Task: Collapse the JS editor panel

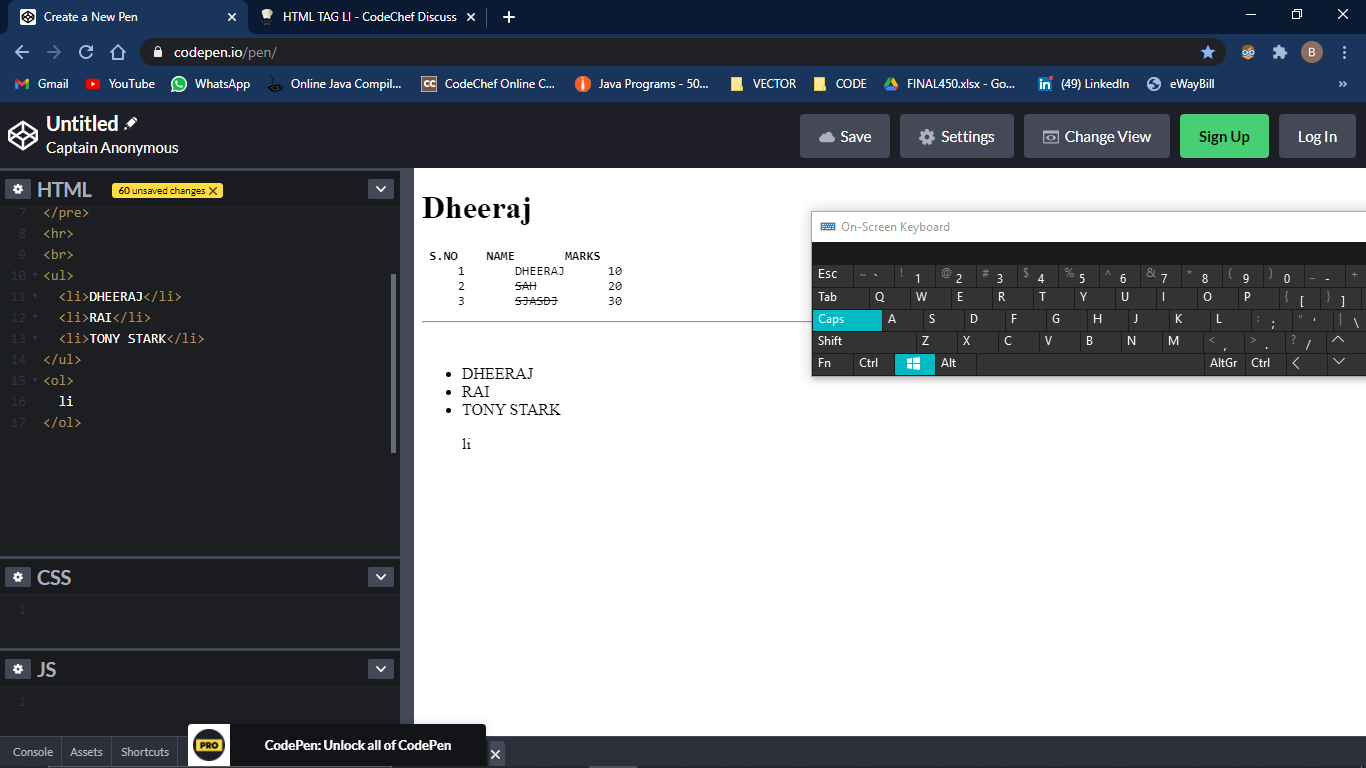Action: 380,669
